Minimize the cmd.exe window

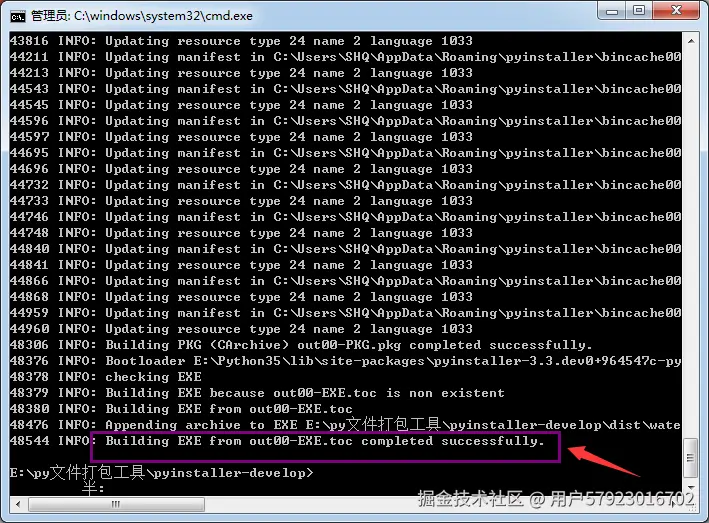tap(612, 11)
